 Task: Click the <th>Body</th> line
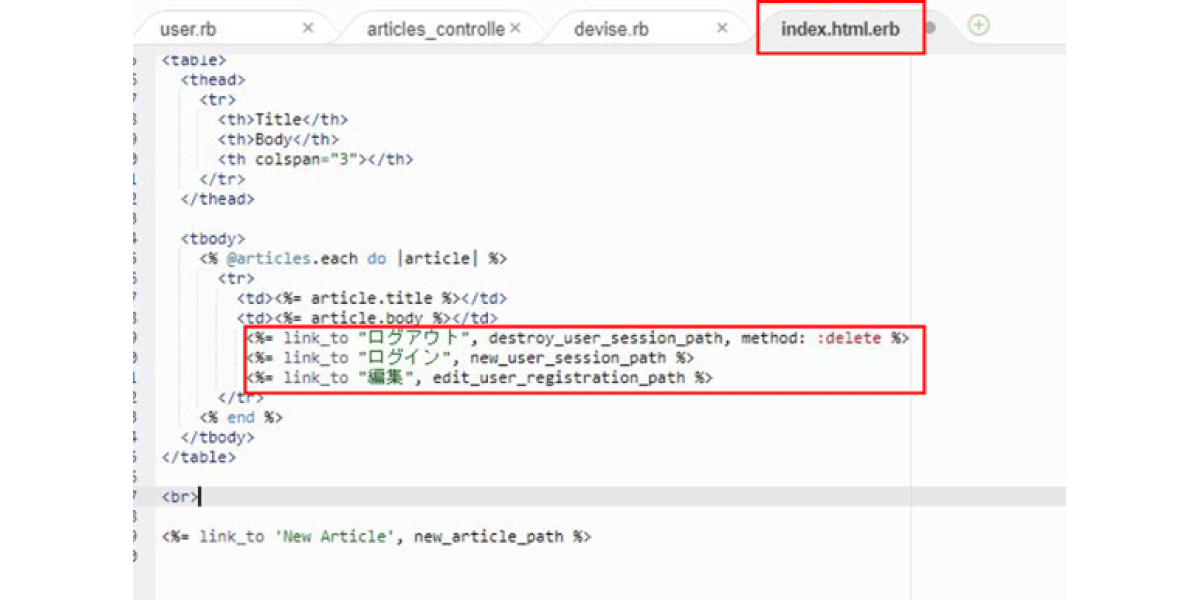pos(279,140)
